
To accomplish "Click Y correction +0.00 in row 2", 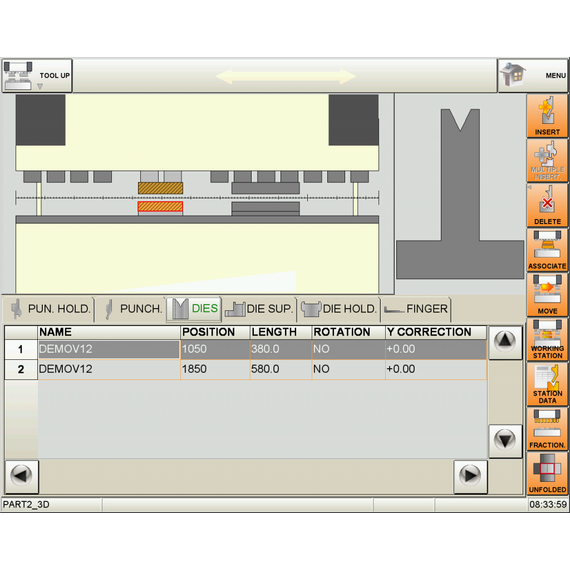I will coord(436,369).
